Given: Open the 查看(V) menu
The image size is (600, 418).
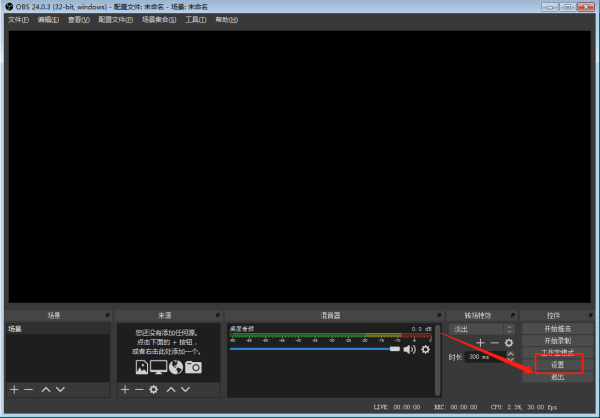Looking at the screenshot, I should coord(78,20).
